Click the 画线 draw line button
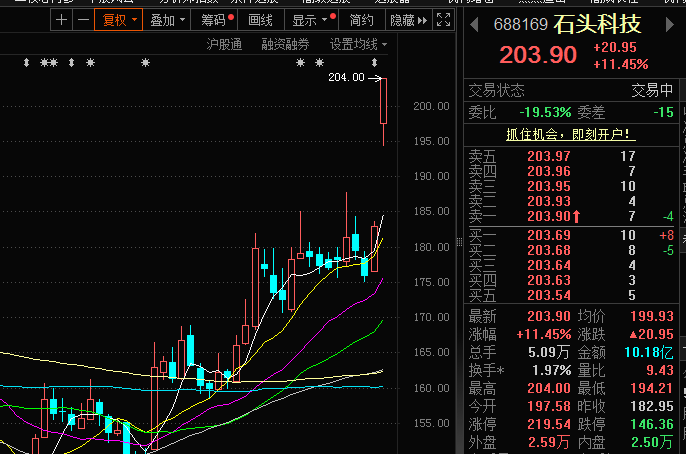 pyautogui.click(x=260, y=20)
